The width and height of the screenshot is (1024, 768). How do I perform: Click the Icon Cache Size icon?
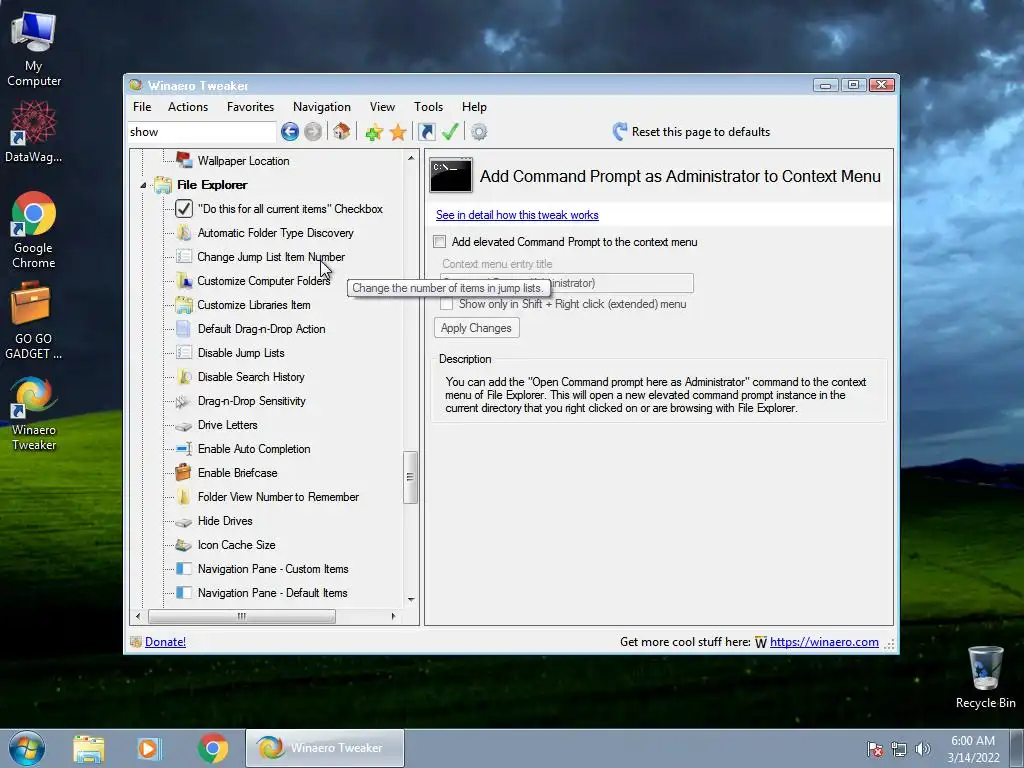click(184, 545)
